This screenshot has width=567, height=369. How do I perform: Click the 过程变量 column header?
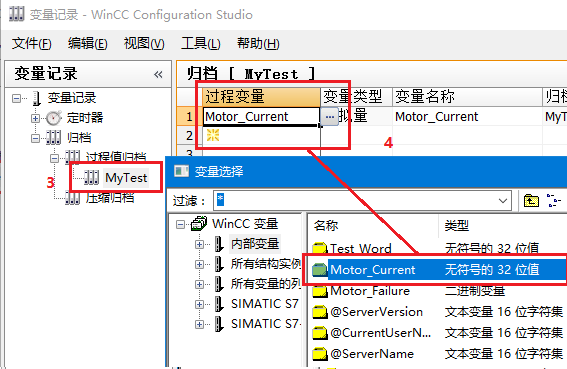click(261, 97)
